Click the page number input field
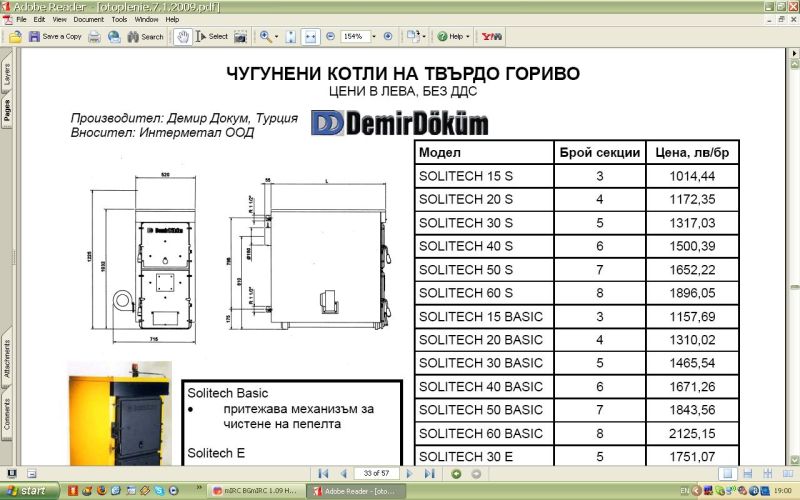Viewport: 800px width, 500px height. point(377,473)
